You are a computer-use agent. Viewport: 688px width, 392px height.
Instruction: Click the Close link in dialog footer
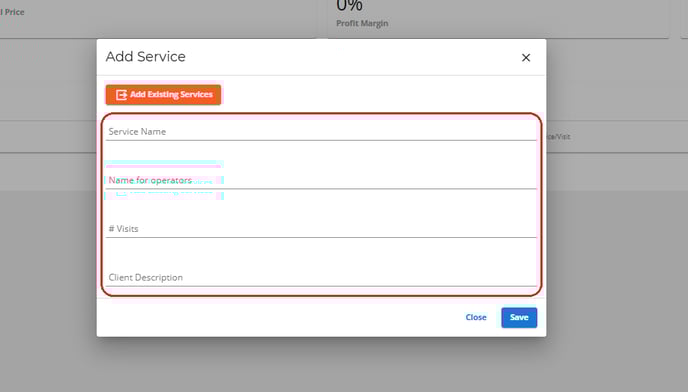[476, 317]
